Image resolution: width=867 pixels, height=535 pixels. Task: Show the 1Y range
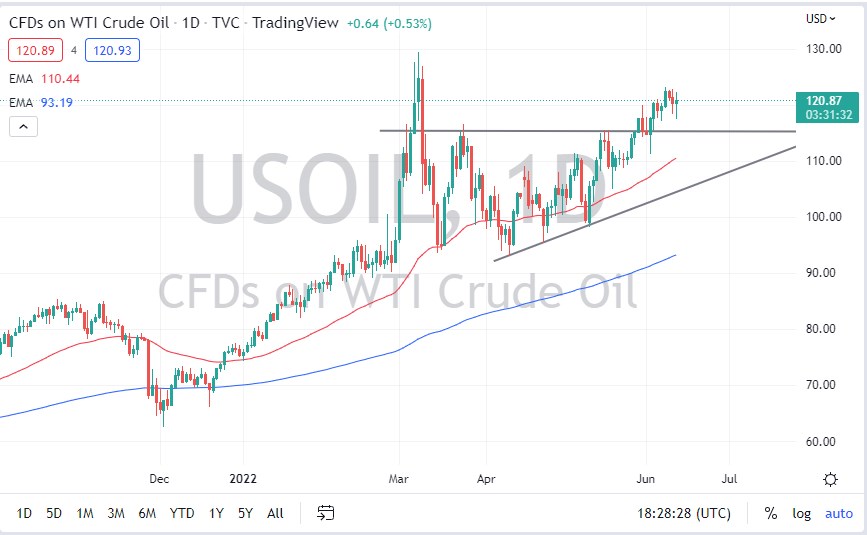(x=216, y=513)
